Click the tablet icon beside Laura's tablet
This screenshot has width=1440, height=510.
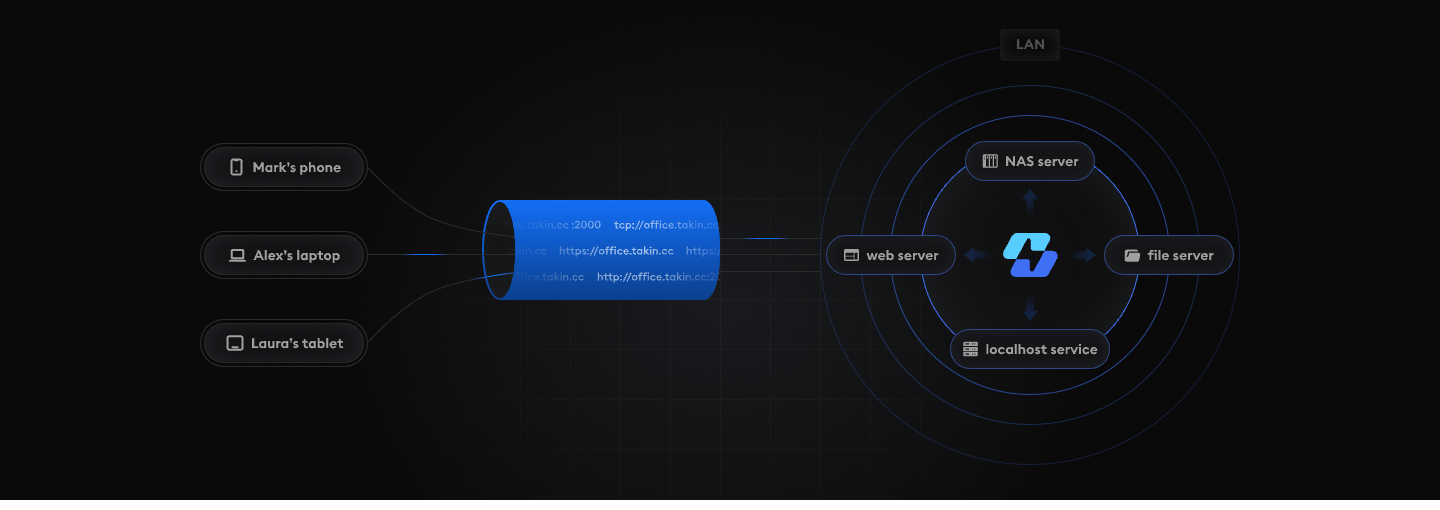pyautogui.click(x=235, y=343)
